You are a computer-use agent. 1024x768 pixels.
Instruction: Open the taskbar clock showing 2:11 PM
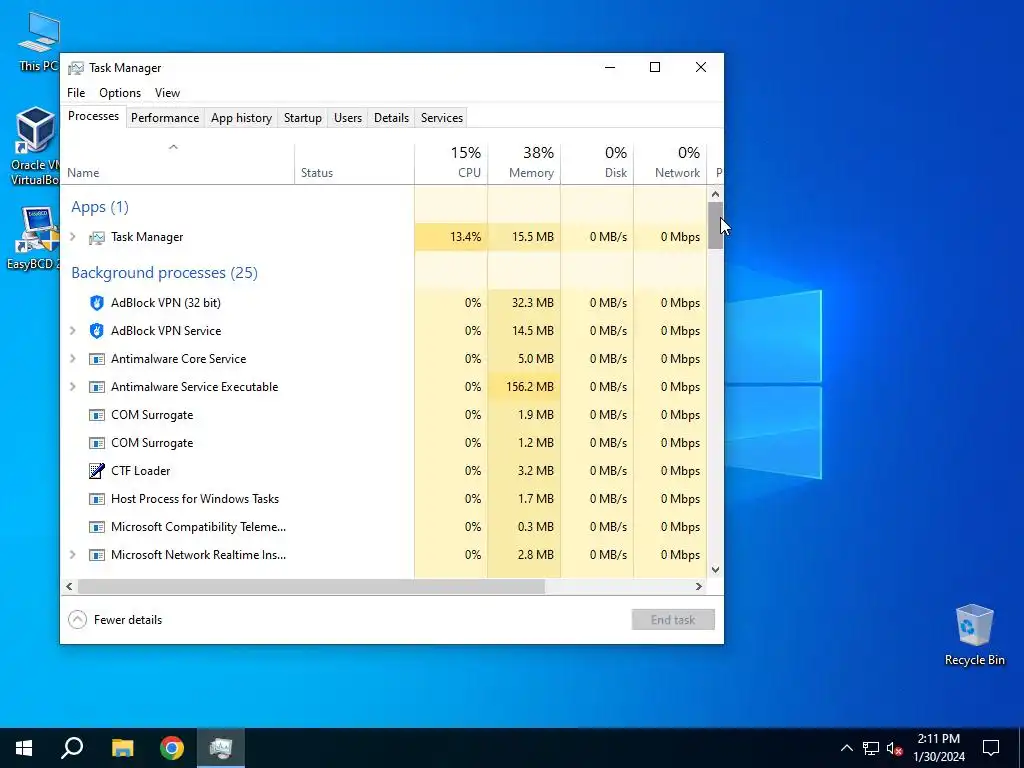pyautogui.click(x=938, y=748)
